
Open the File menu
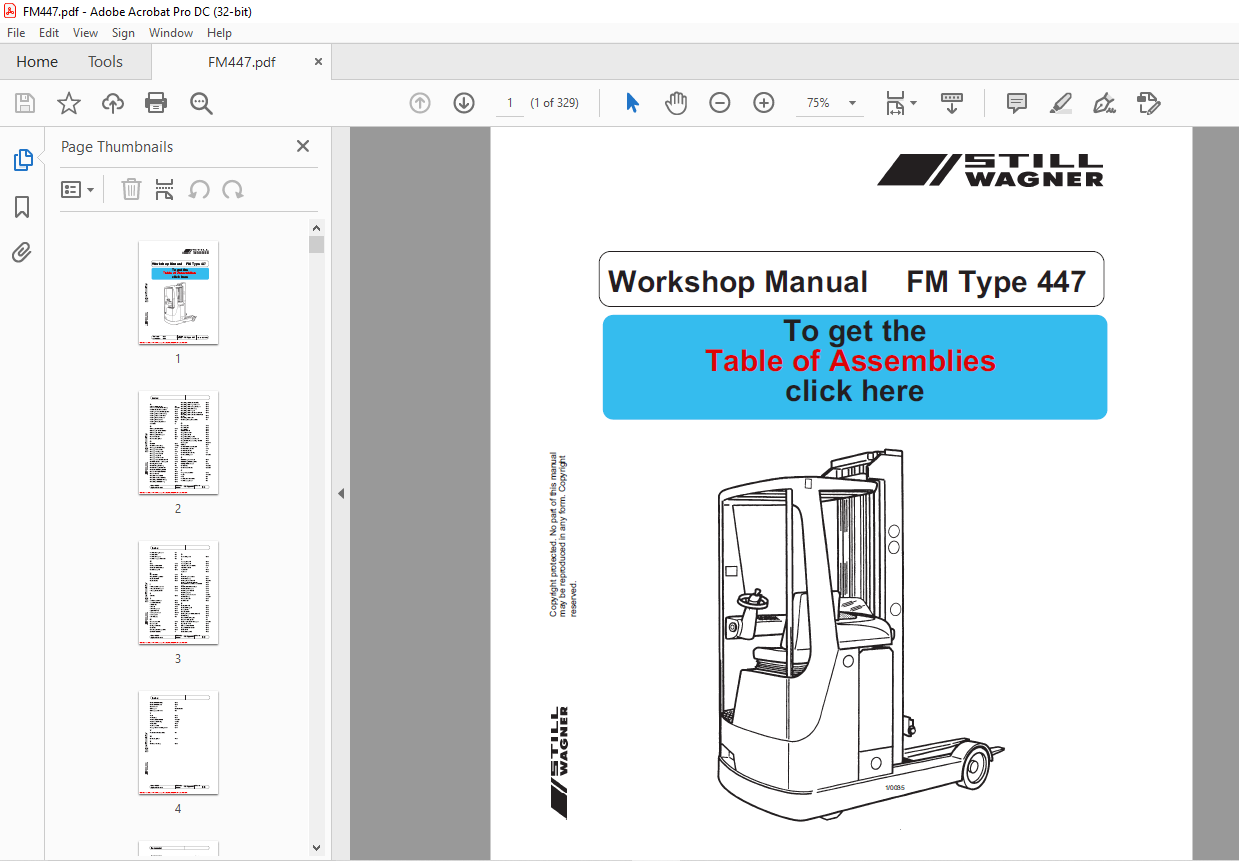[16, 33]
